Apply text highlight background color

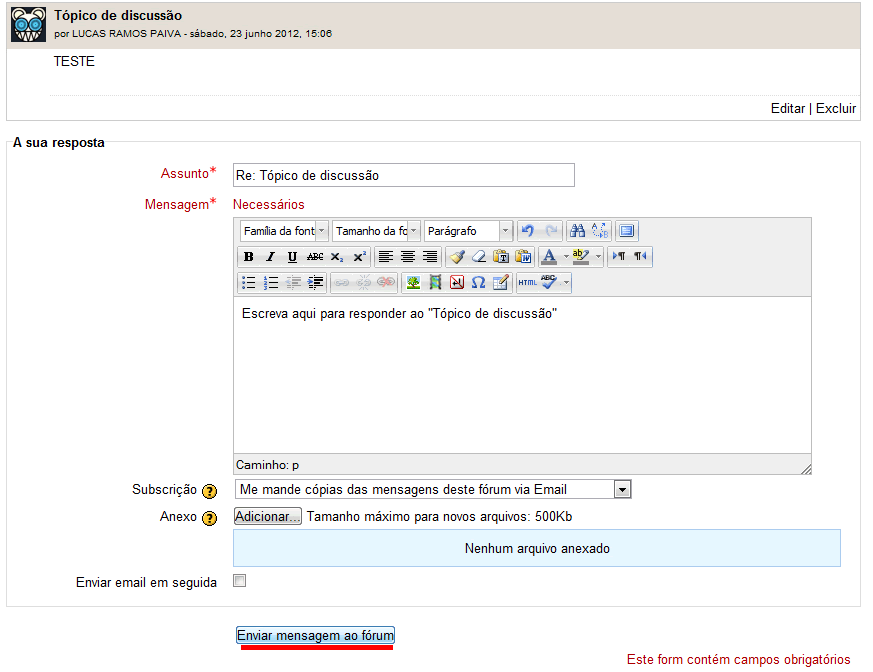tap(580, 257)
